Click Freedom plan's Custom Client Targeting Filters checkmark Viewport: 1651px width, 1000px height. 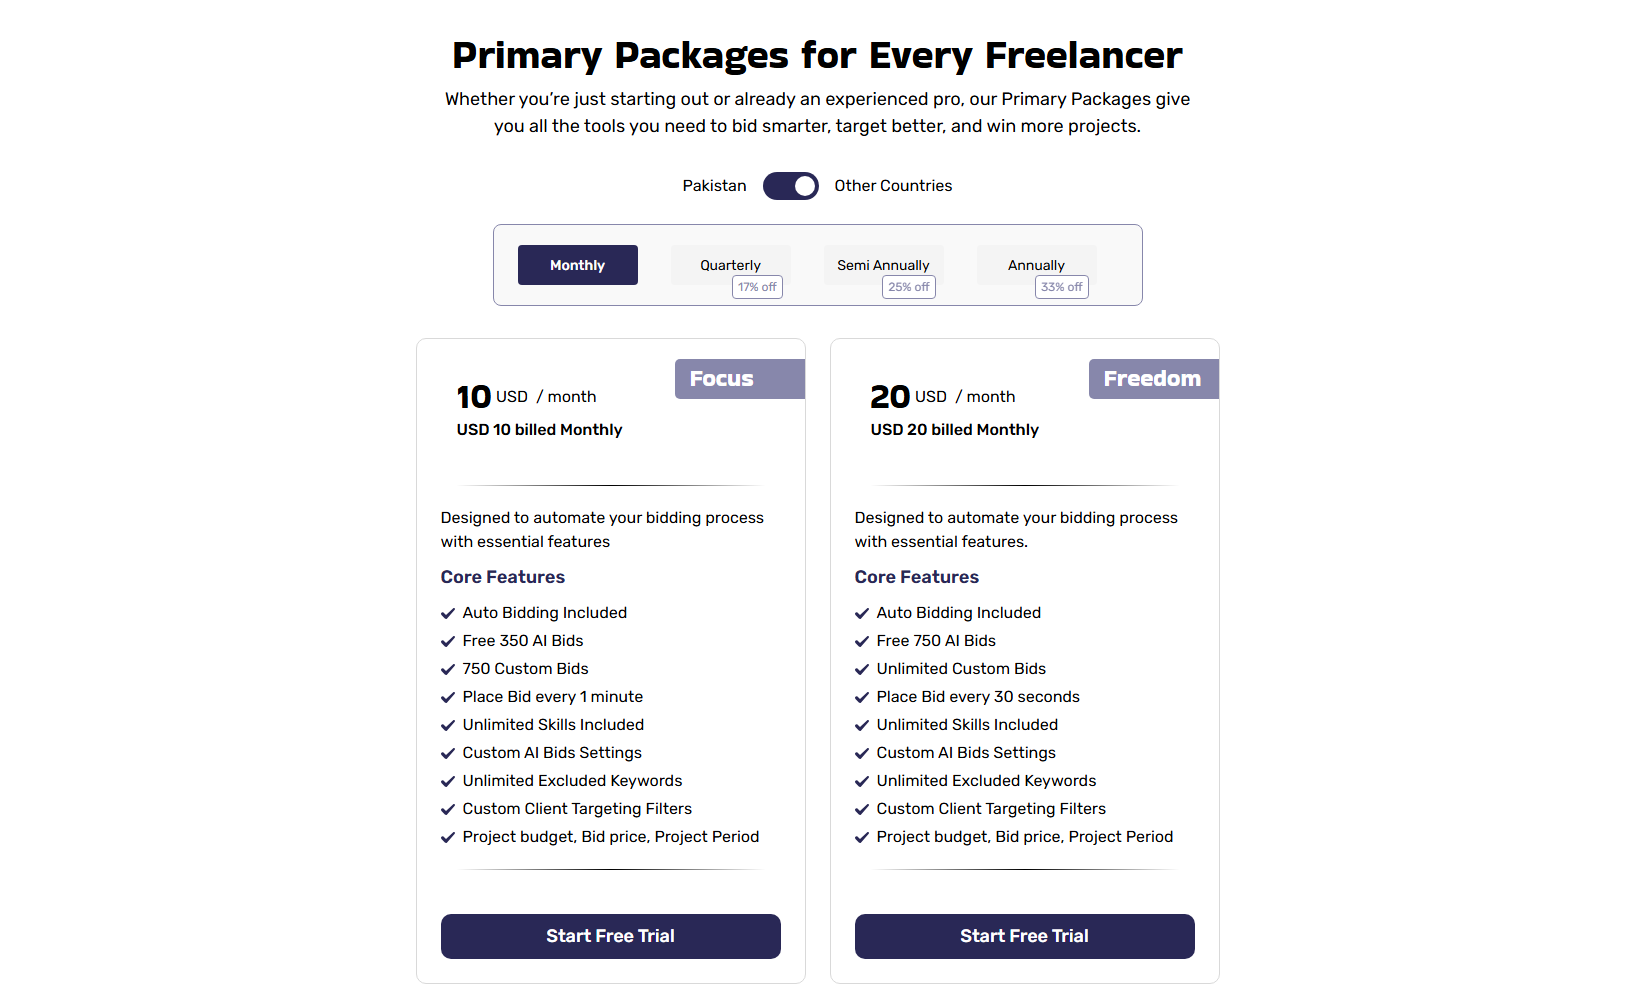(862, 810)
